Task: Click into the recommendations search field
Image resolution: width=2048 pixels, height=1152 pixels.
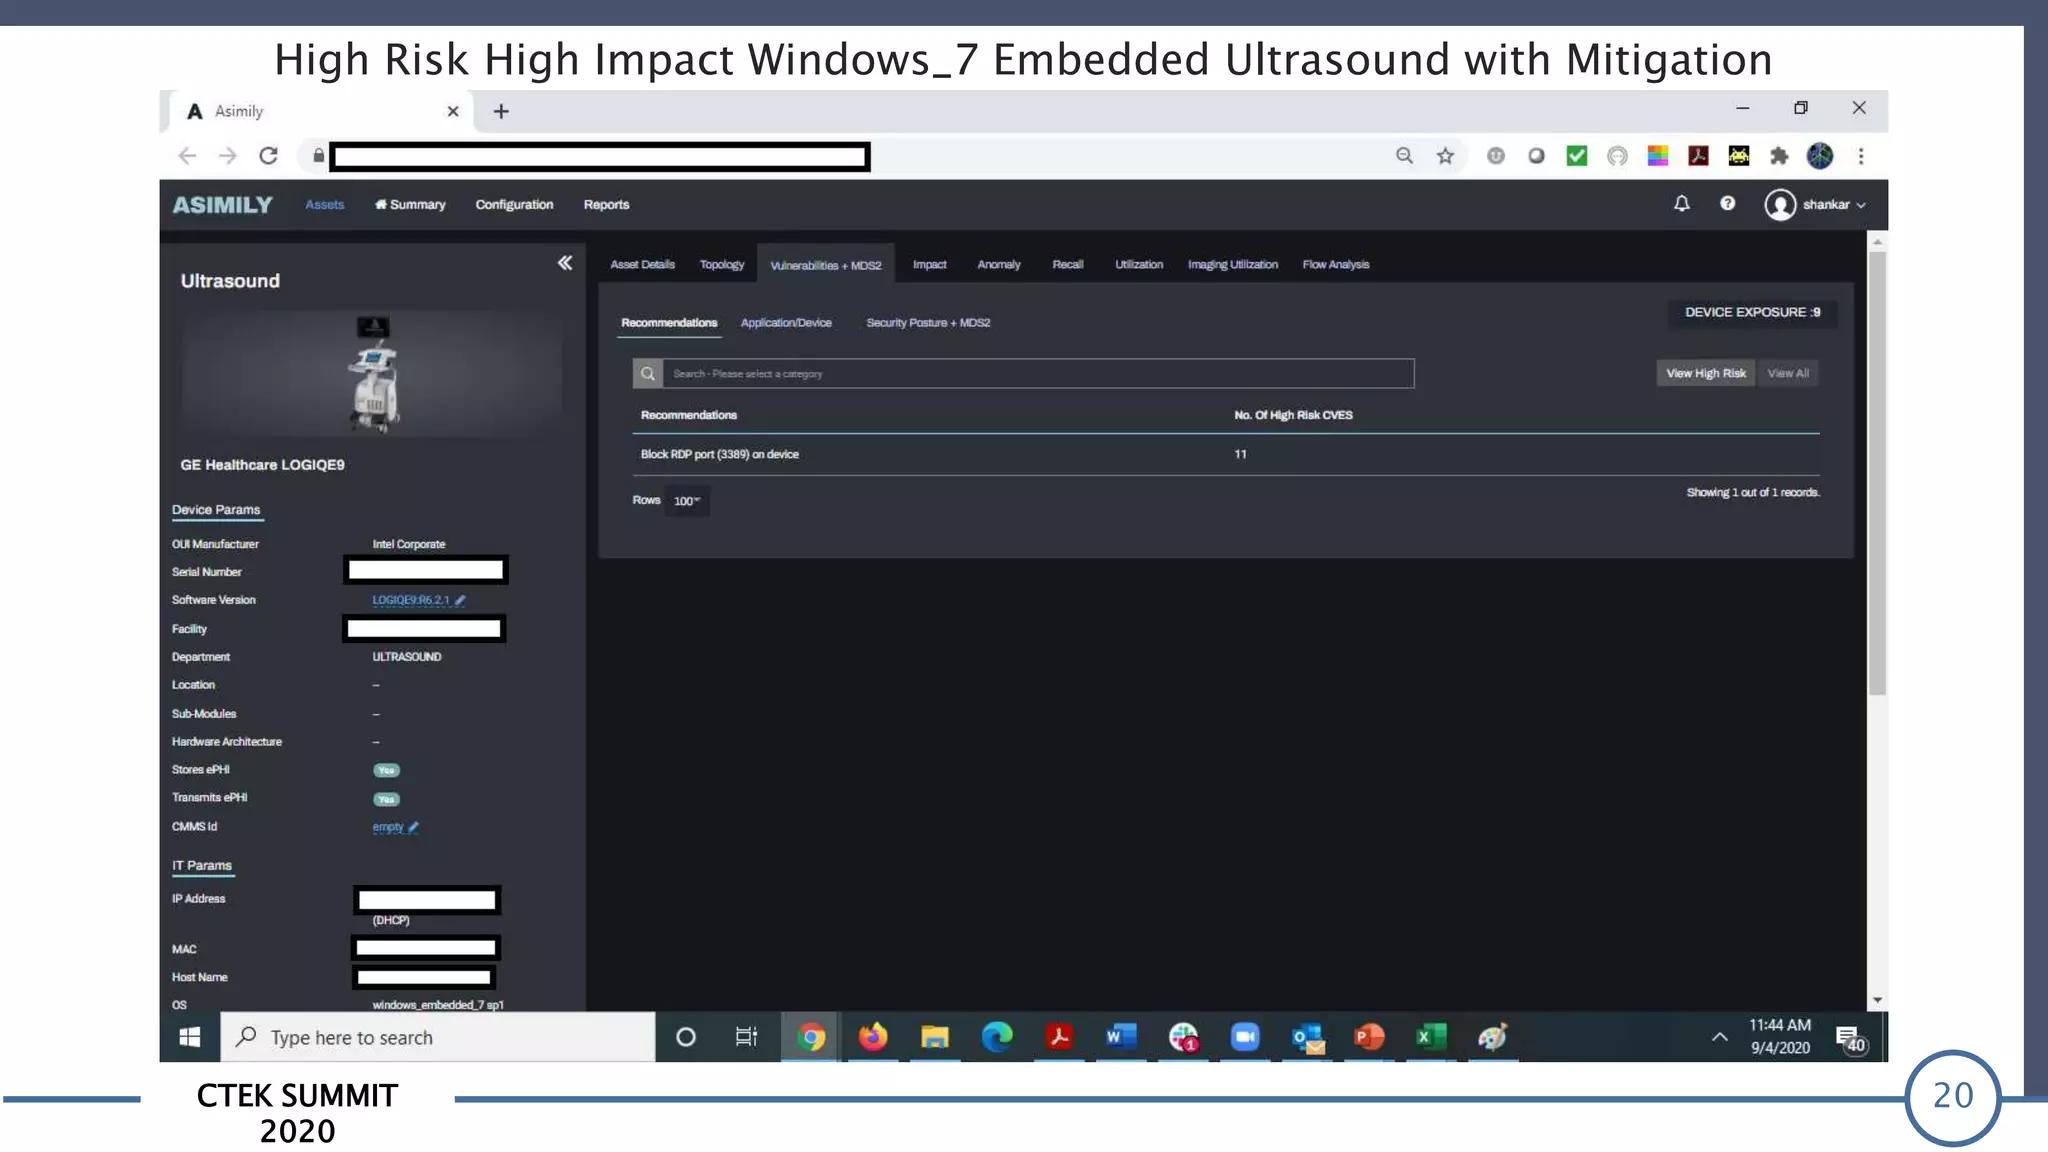Action: click(1038, 374)
